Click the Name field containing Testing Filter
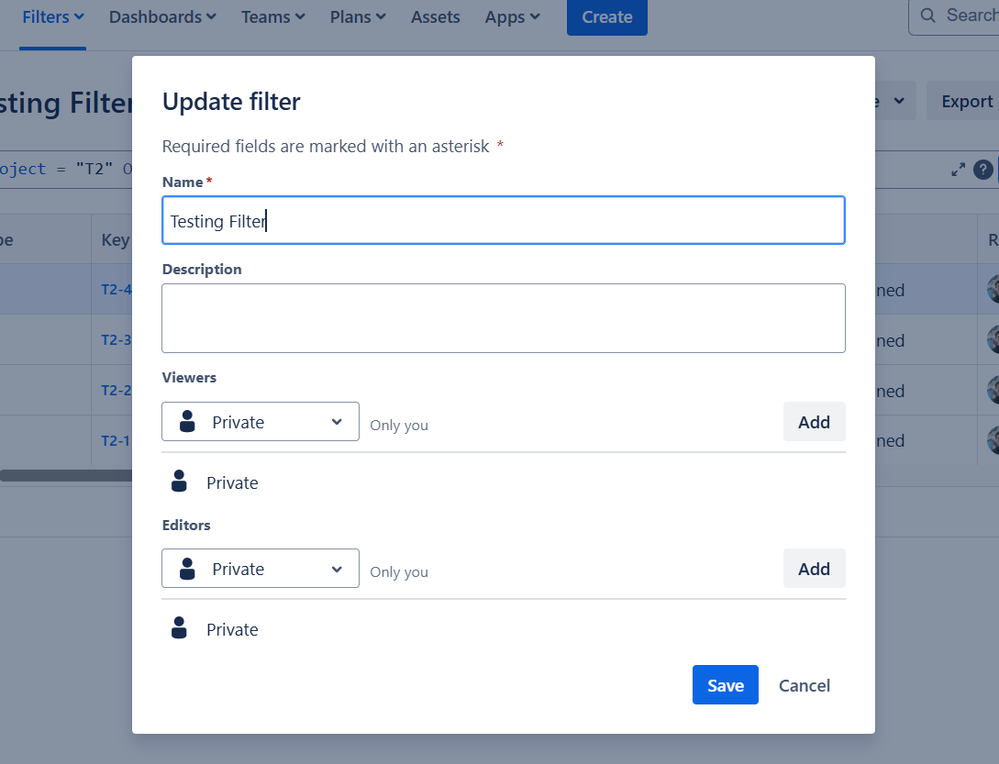999x764 pixels. point(503,220)
